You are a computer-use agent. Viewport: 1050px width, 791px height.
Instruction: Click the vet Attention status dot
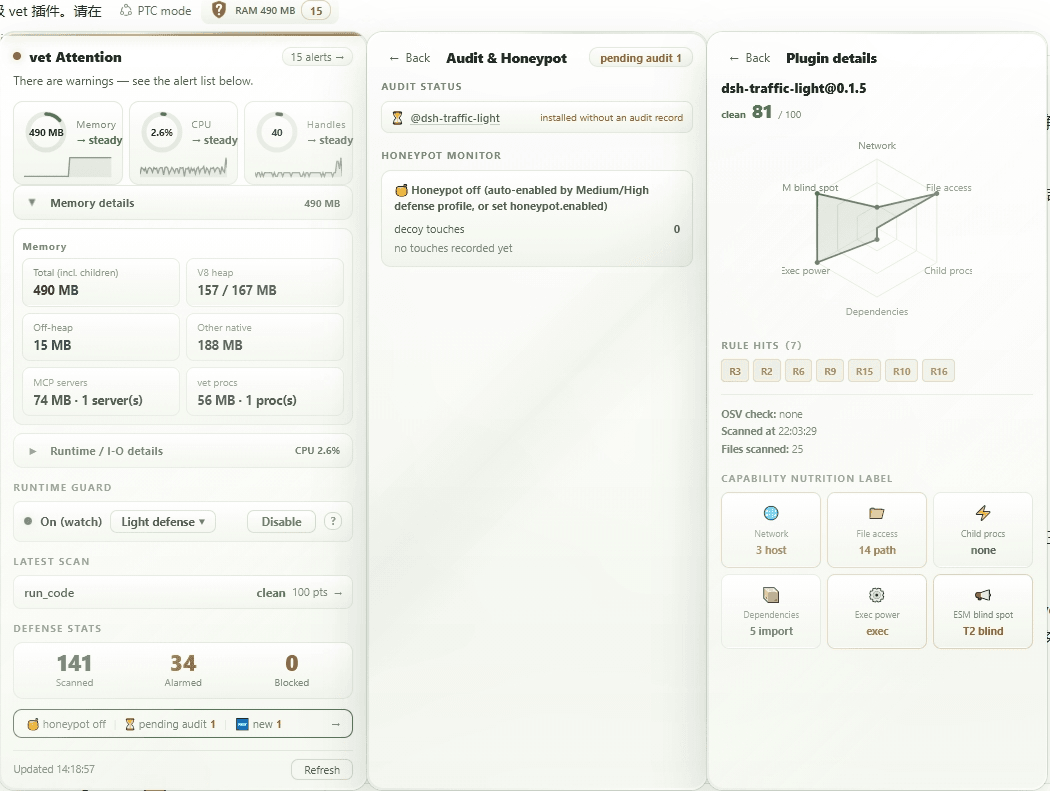tap(17, 57)
